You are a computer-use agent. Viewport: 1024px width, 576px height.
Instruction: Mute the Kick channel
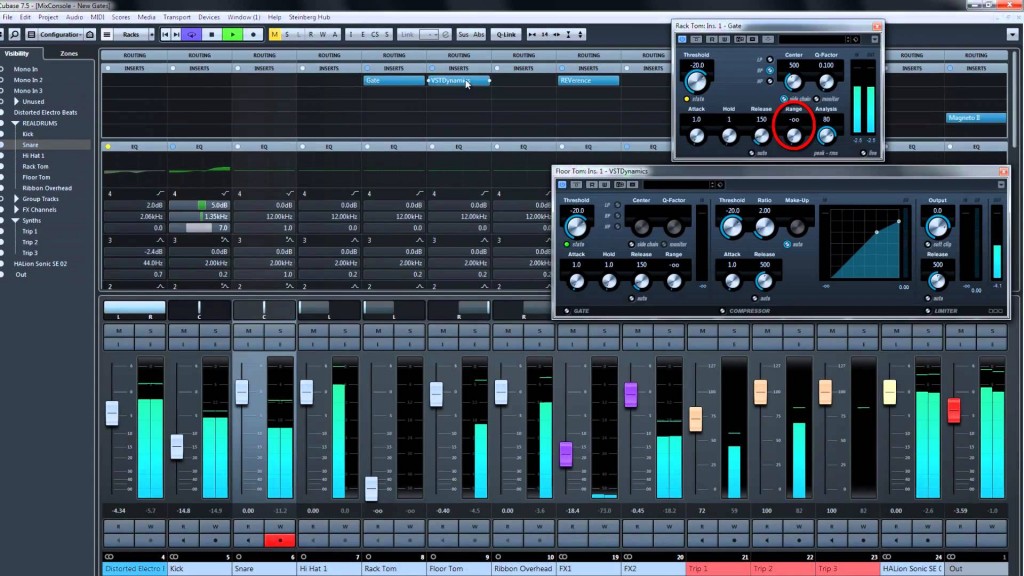click(x=184, y=331)
